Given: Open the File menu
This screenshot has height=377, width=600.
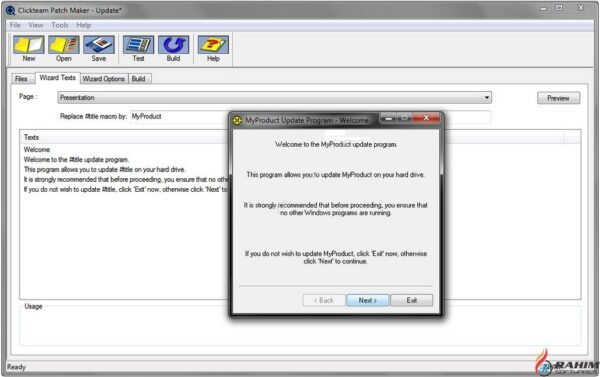Looking at the screenshot, I should [15, 25].
